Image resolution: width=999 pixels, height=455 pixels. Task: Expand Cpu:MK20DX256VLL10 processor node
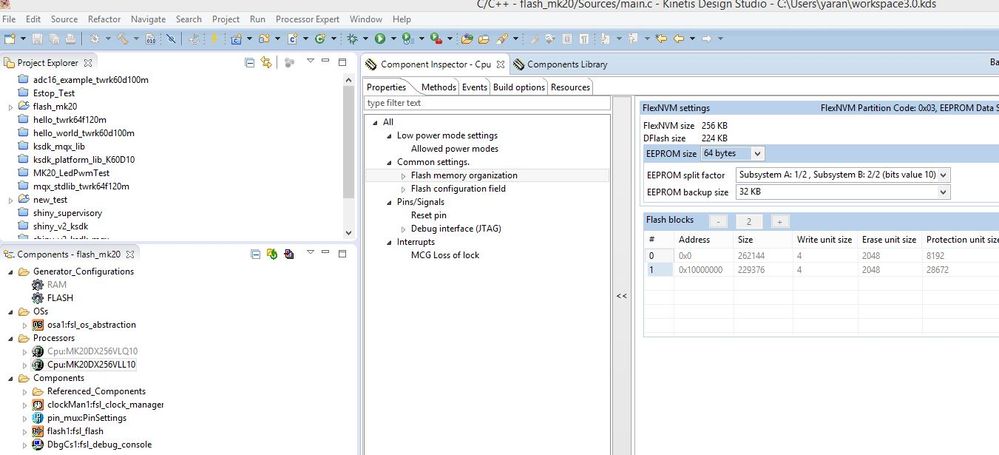[25, 365]
